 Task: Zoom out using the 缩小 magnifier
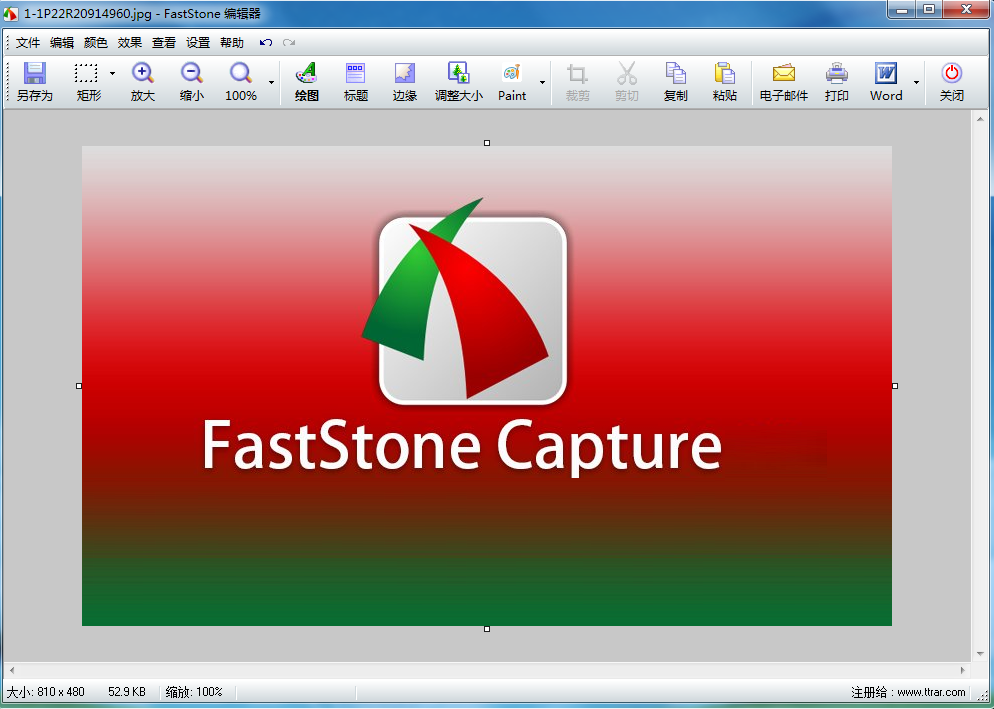pyautogui.click(x=192, y=81)
